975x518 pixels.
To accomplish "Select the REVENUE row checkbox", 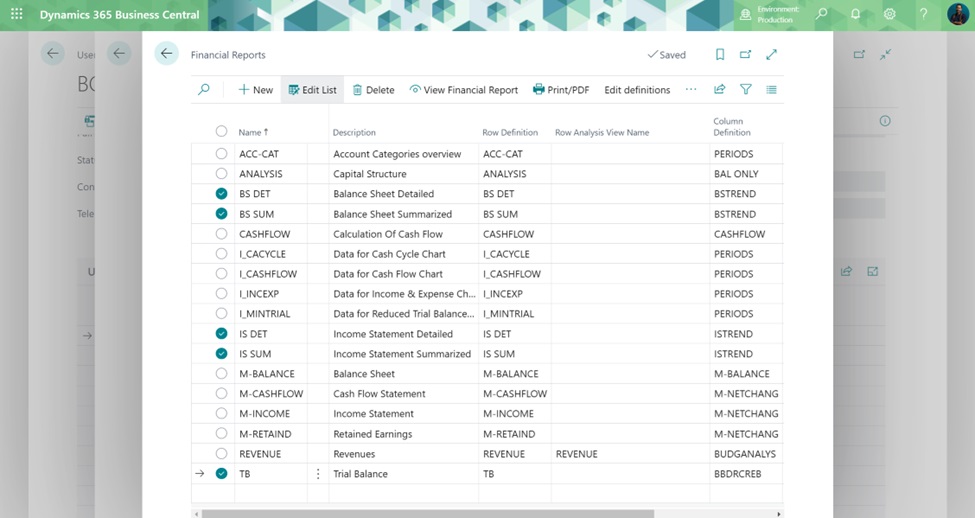I will coord(221,454).
